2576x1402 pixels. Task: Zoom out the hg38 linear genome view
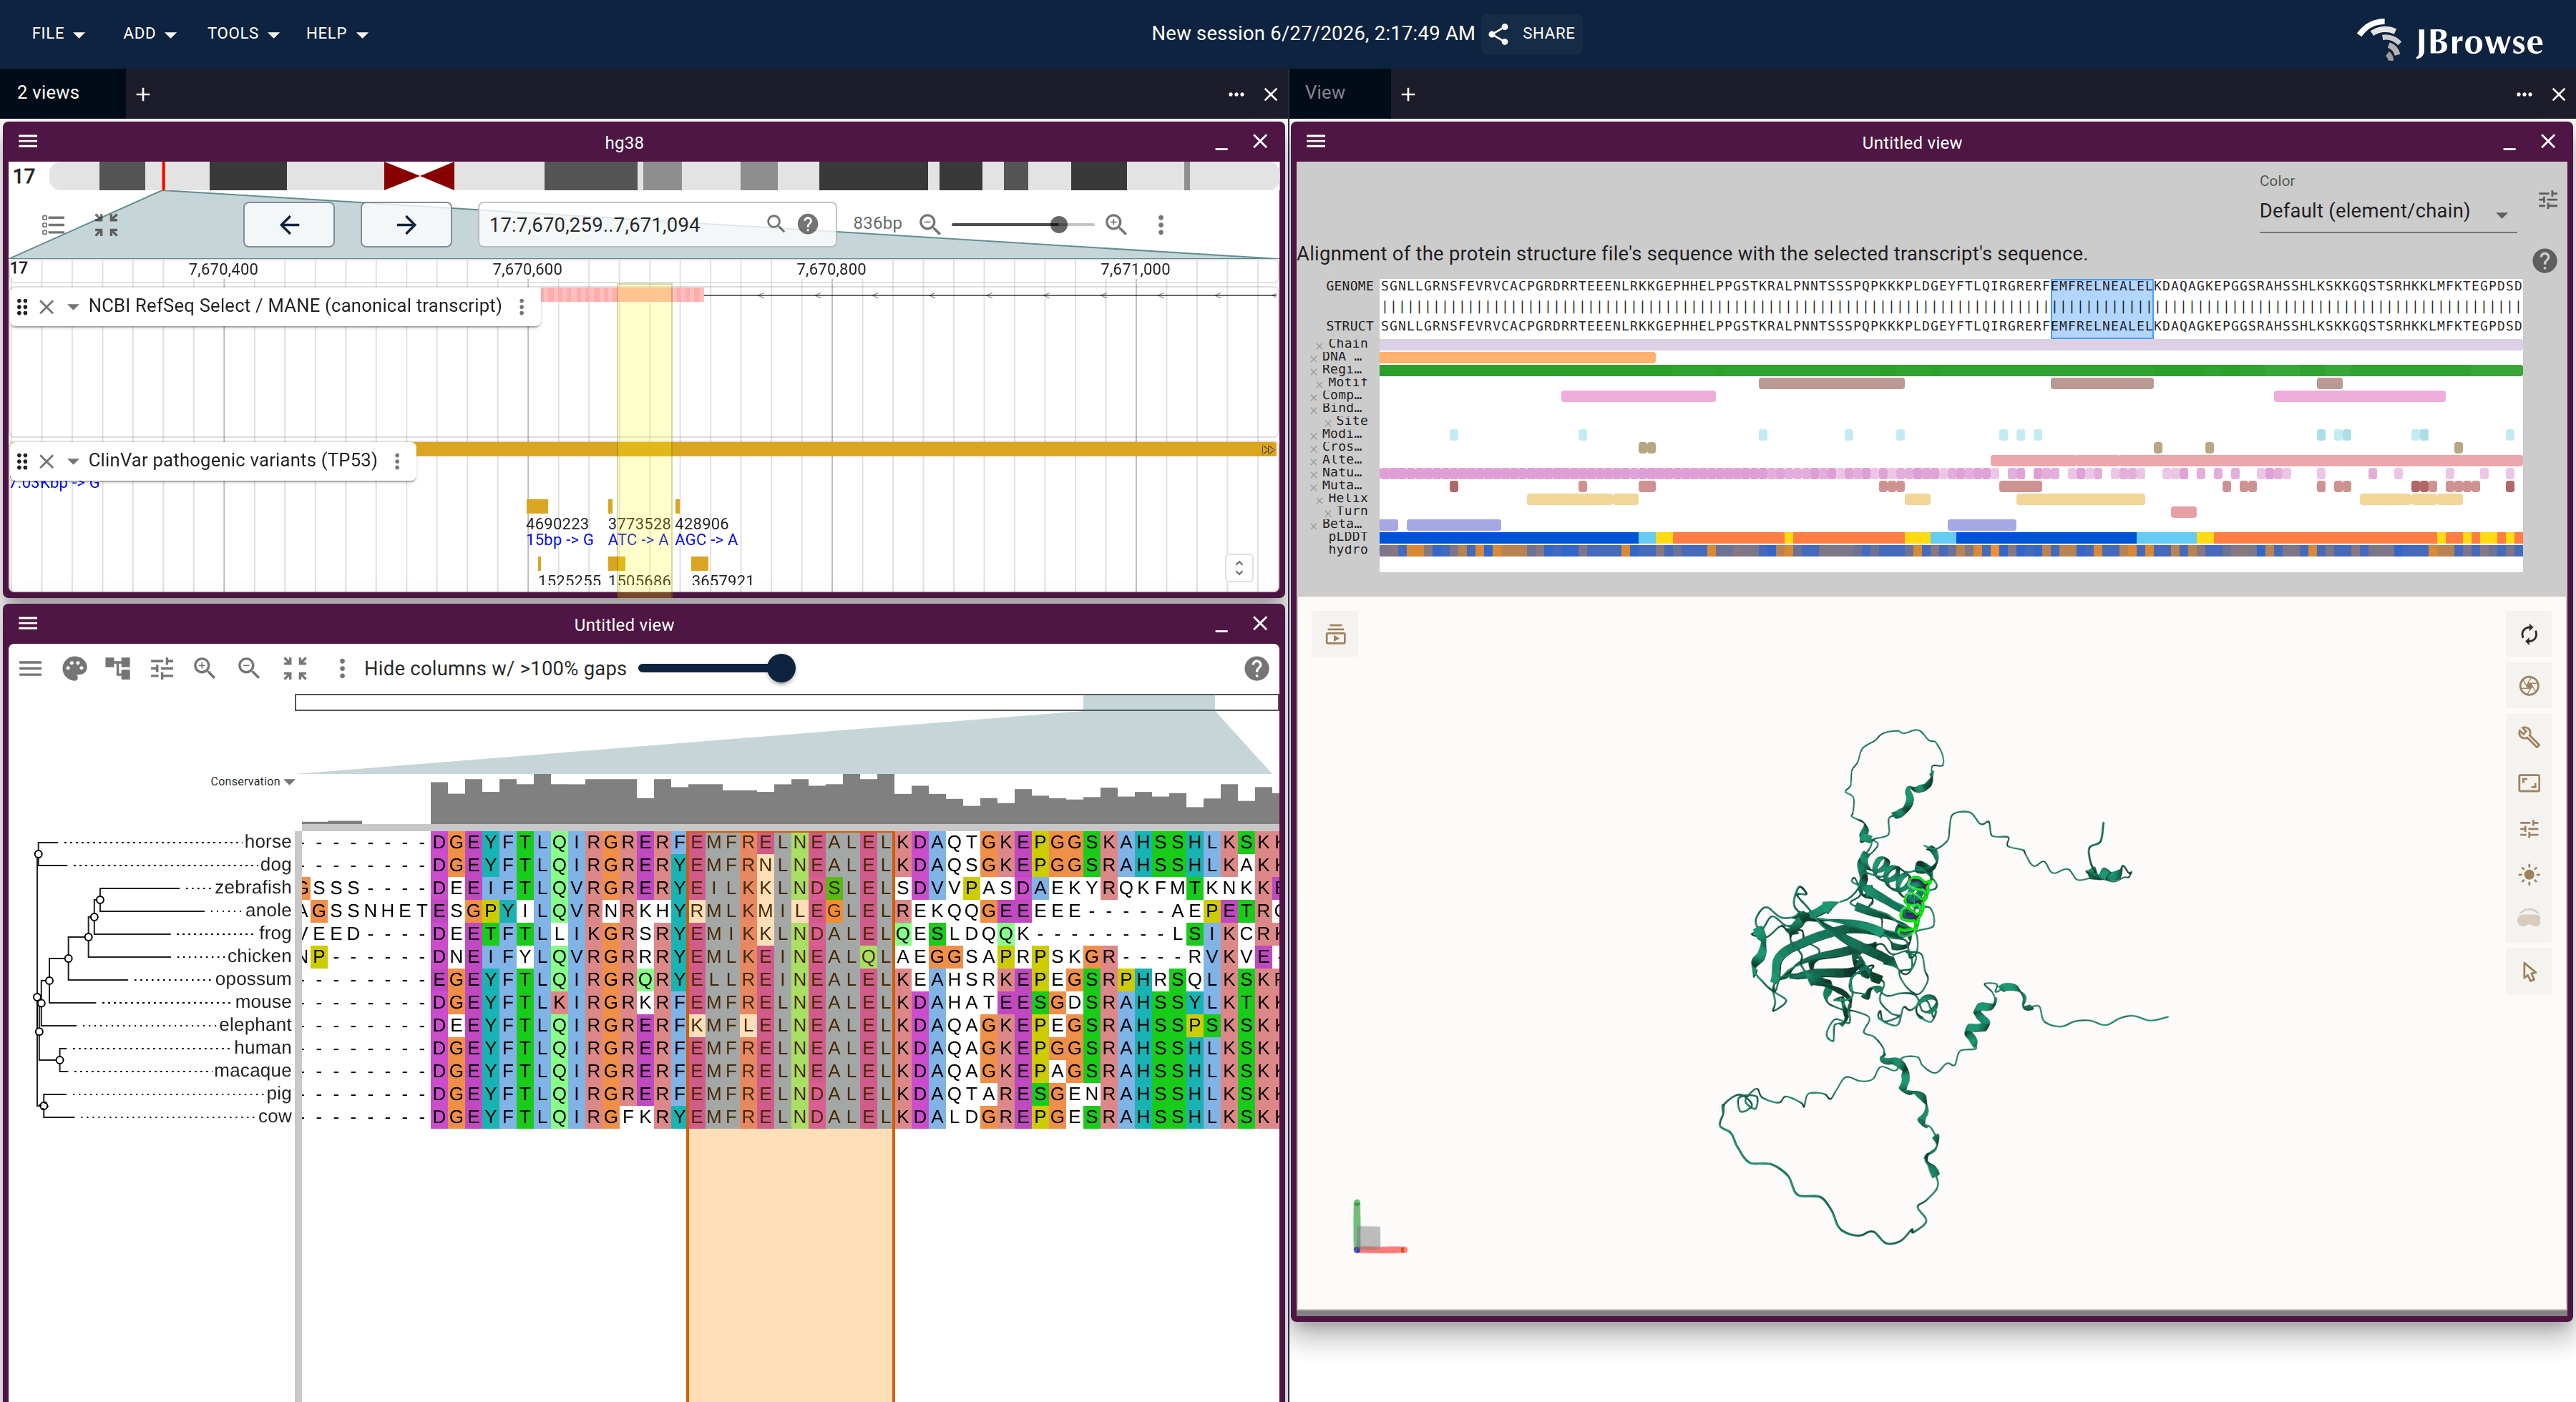click(929, 224)
